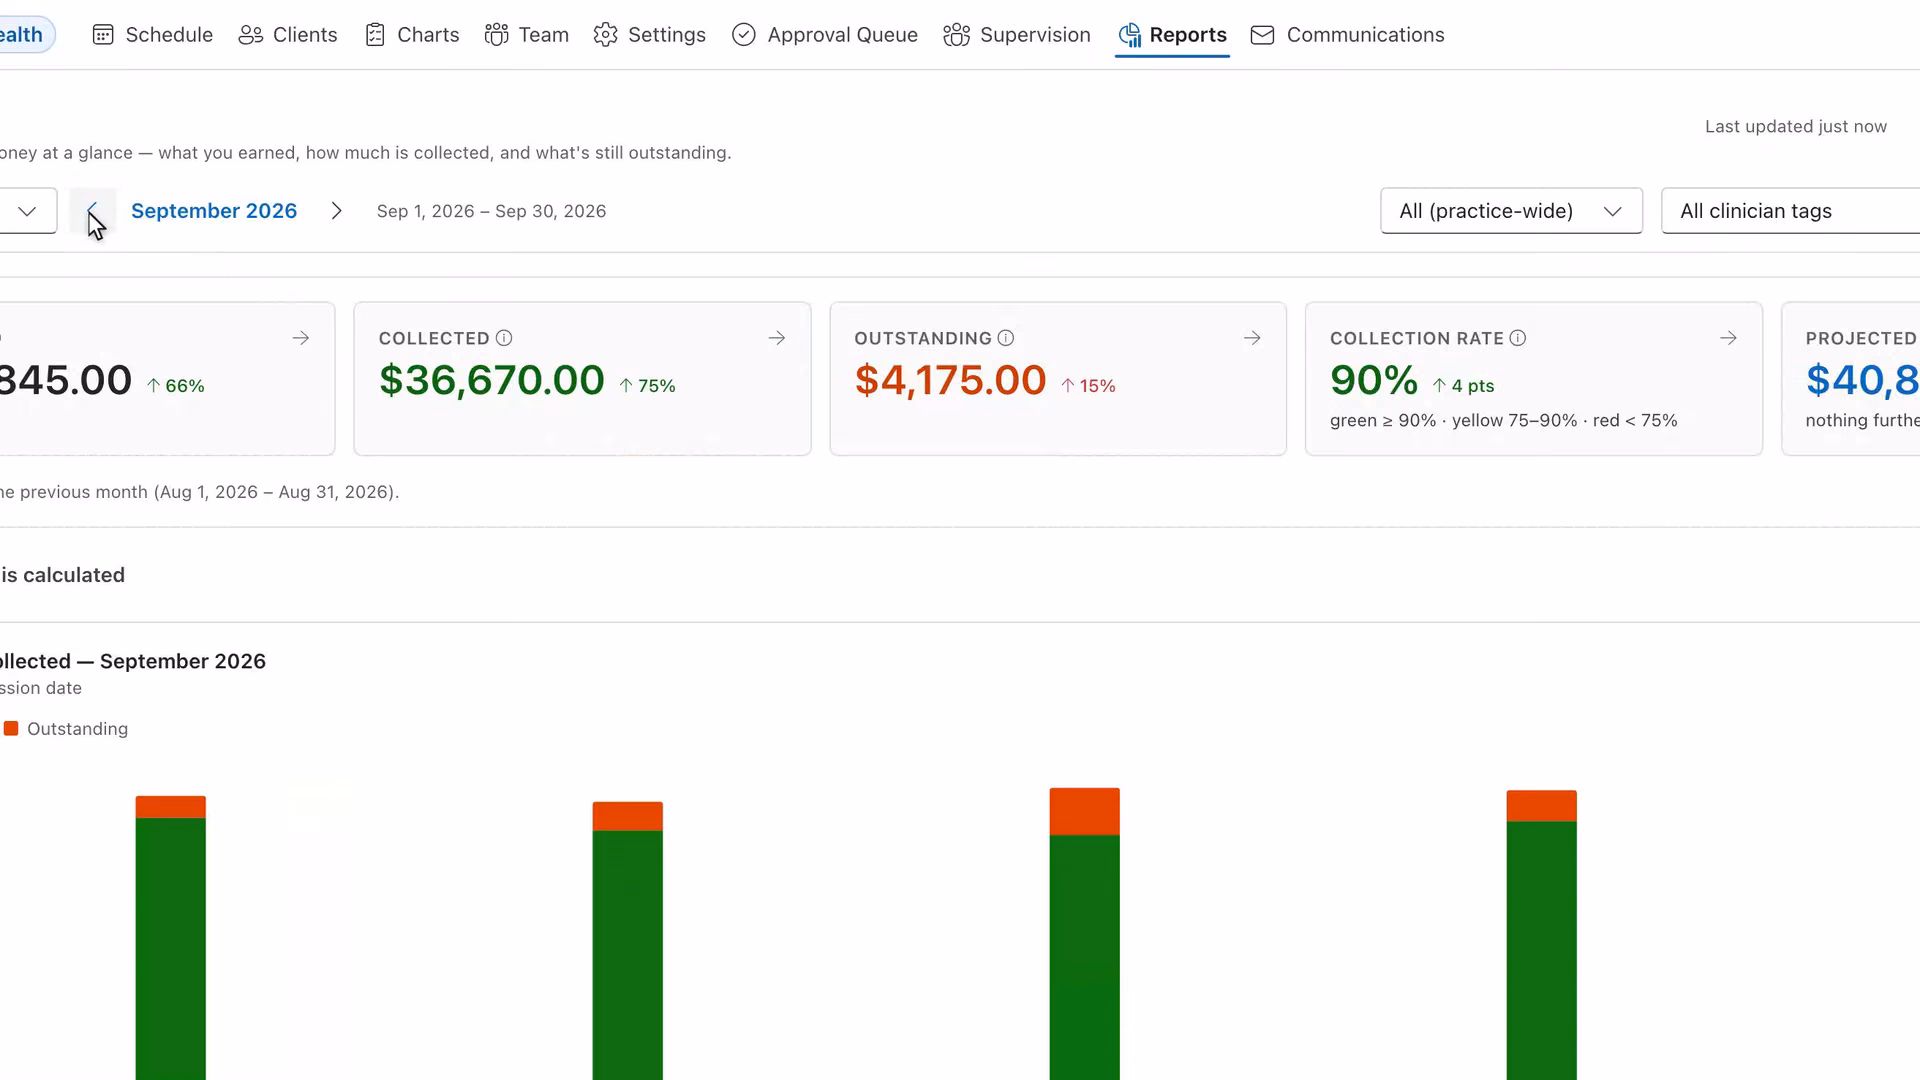Click the Charts clipboard icon
This screenshot has width=1920, height=1080.
(375, 35)
